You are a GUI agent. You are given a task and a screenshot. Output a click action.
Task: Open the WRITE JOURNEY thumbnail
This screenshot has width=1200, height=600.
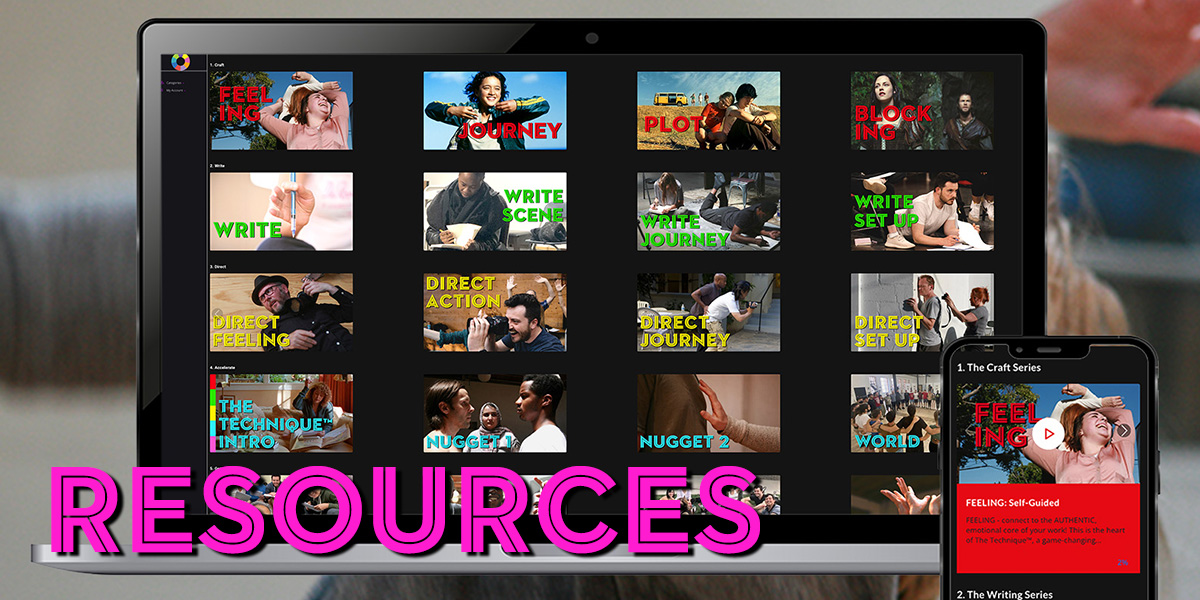[x=709, y=211]
